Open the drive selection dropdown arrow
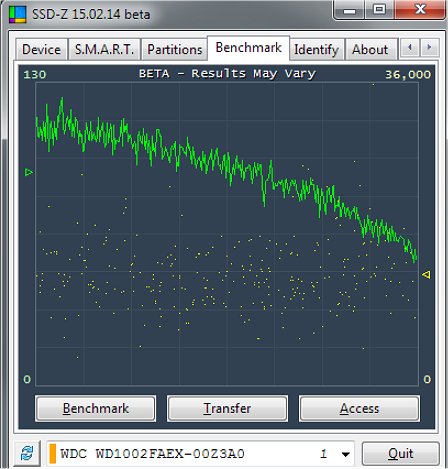Image resolution: width=448 pixels, height=469 pixels. [346, 454]
